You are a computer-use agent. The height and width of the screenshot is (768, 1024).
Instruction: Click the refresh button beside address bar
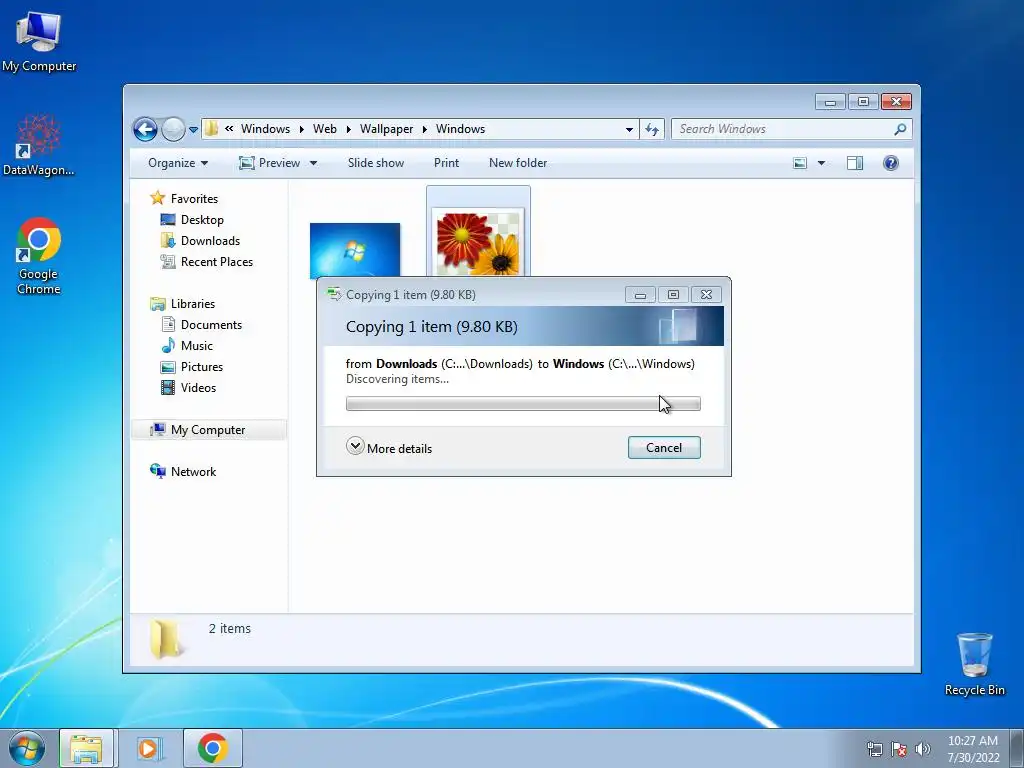pos(652,129)
